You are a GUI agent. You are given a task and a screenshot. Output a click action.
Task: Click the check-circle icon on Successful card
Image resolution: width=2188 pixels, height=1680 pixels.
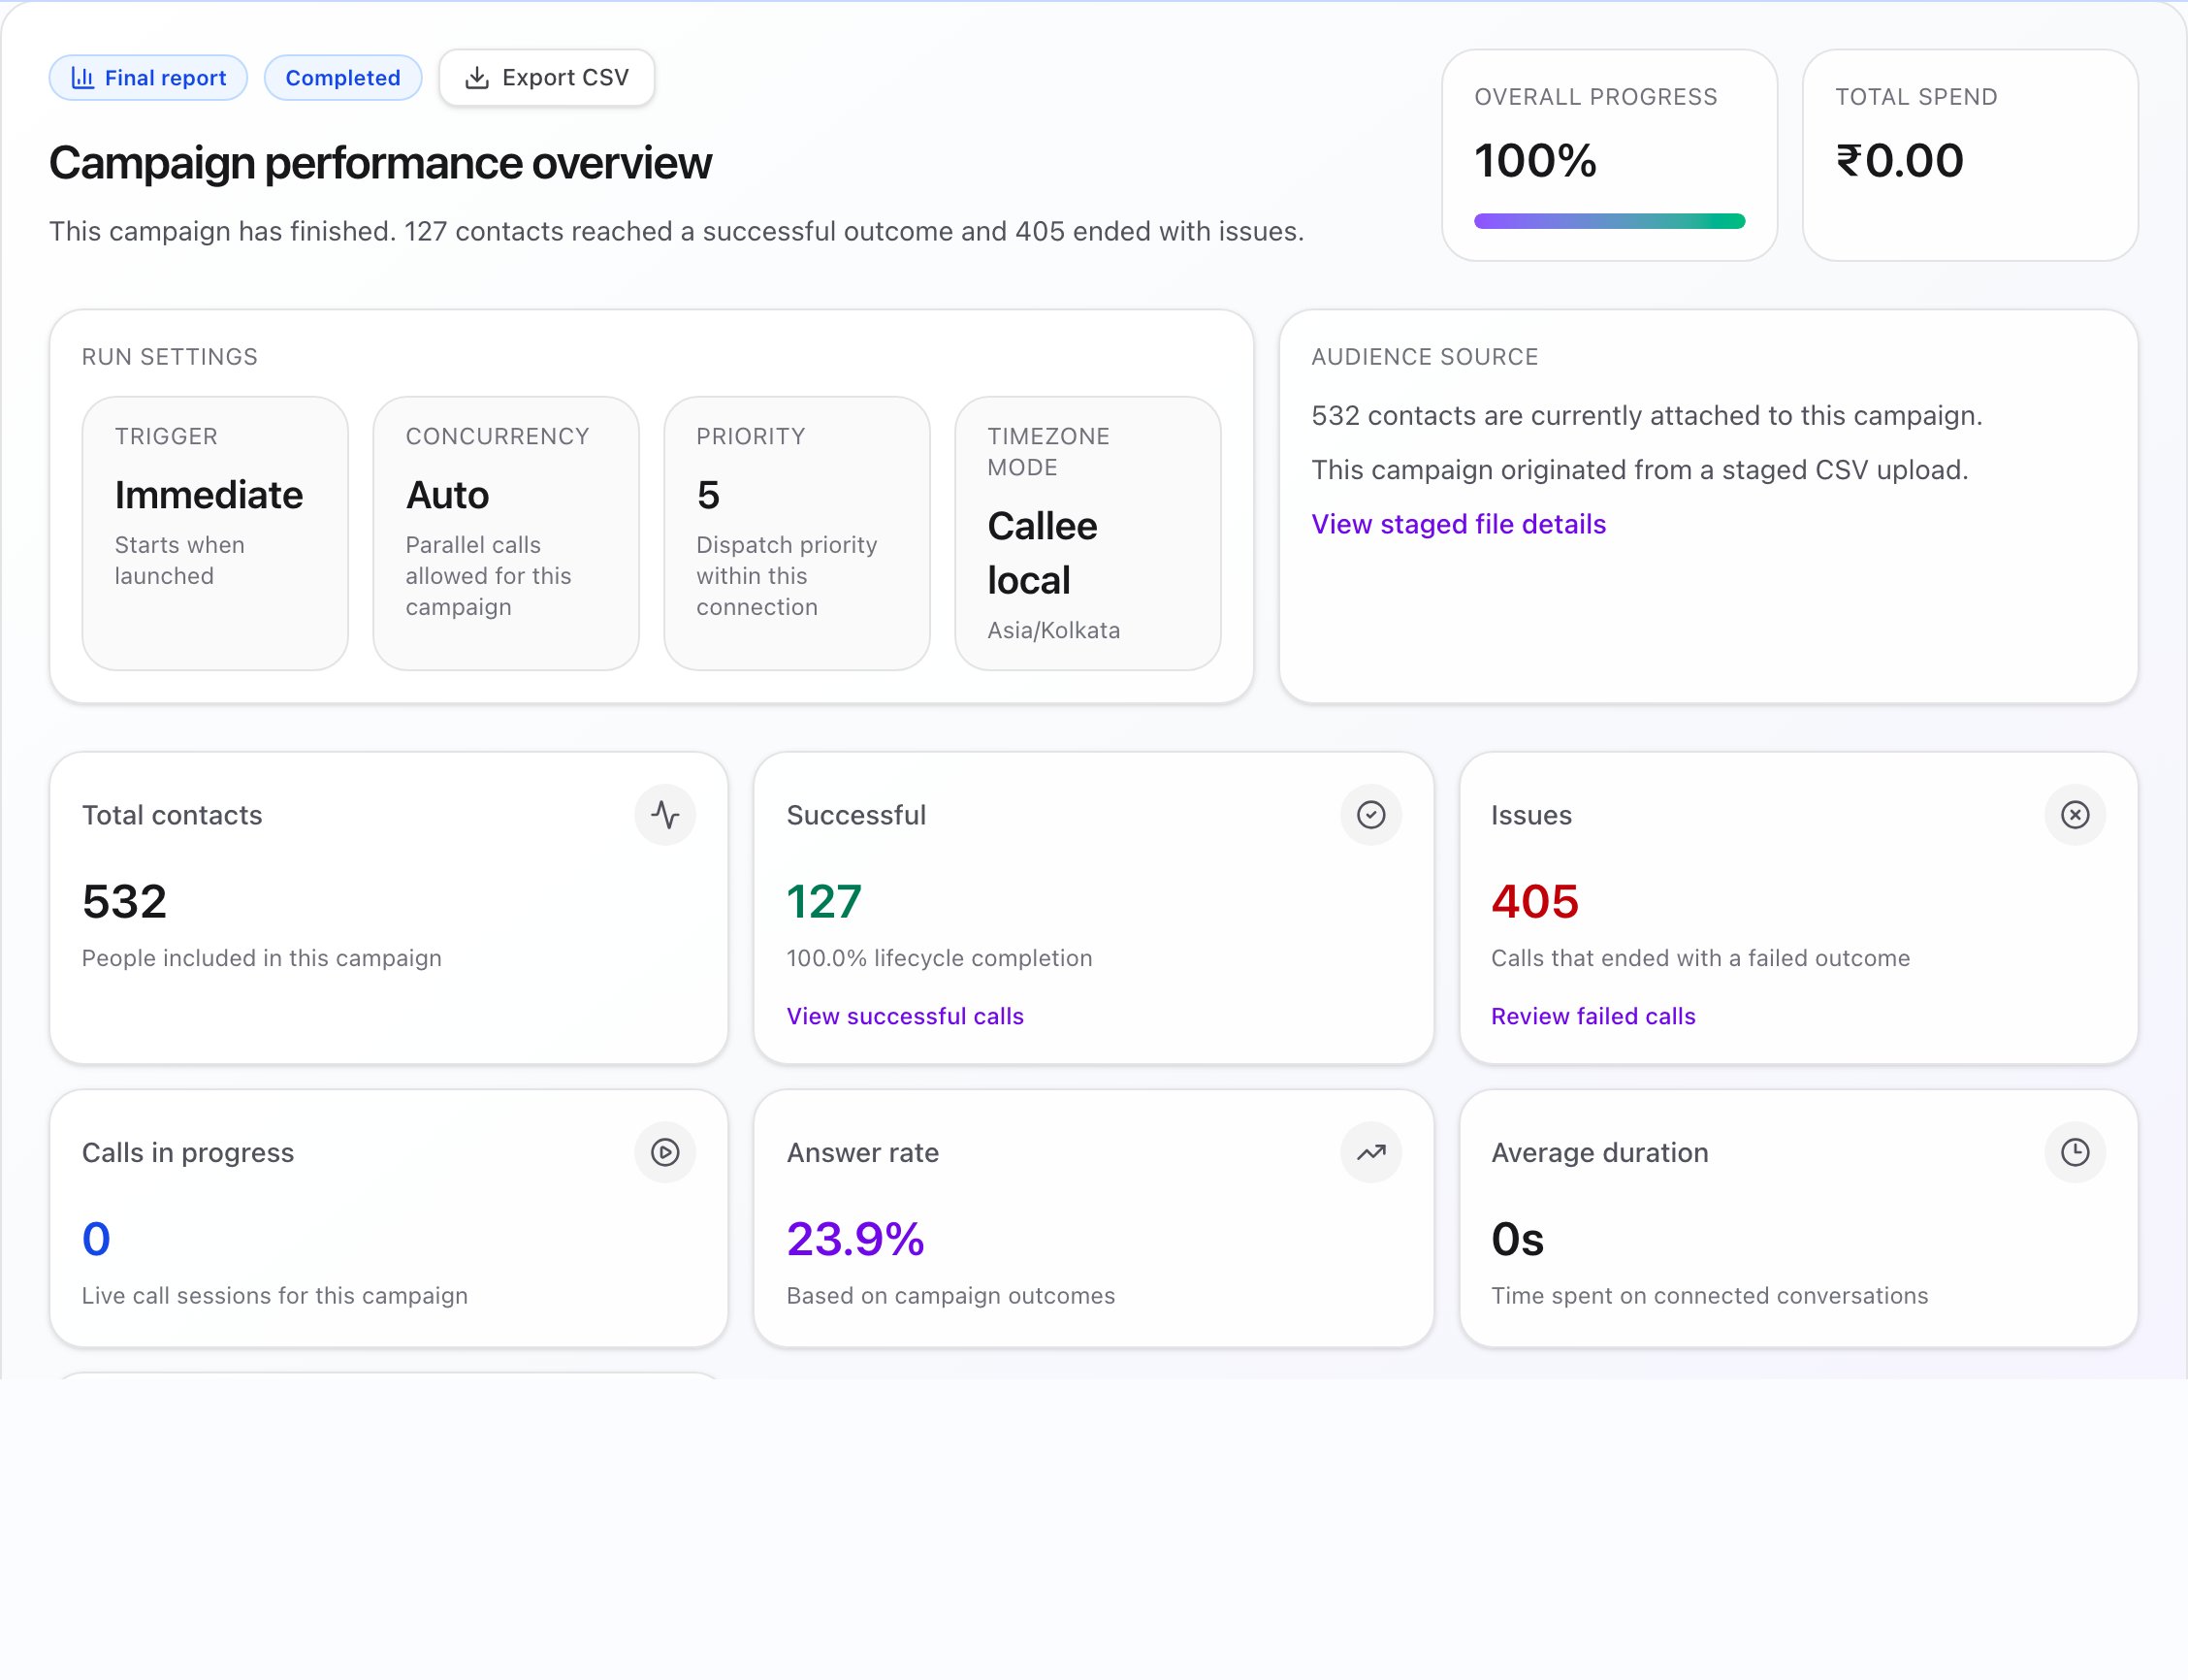(x=1371, y=815)
